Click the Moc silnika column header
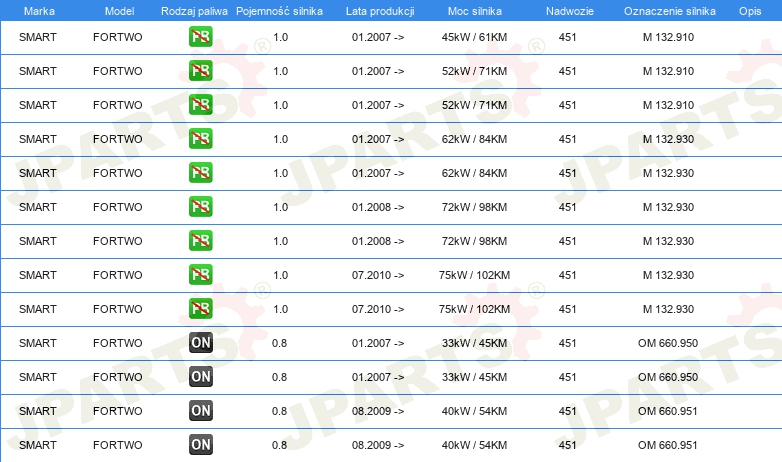 point(475,11)
